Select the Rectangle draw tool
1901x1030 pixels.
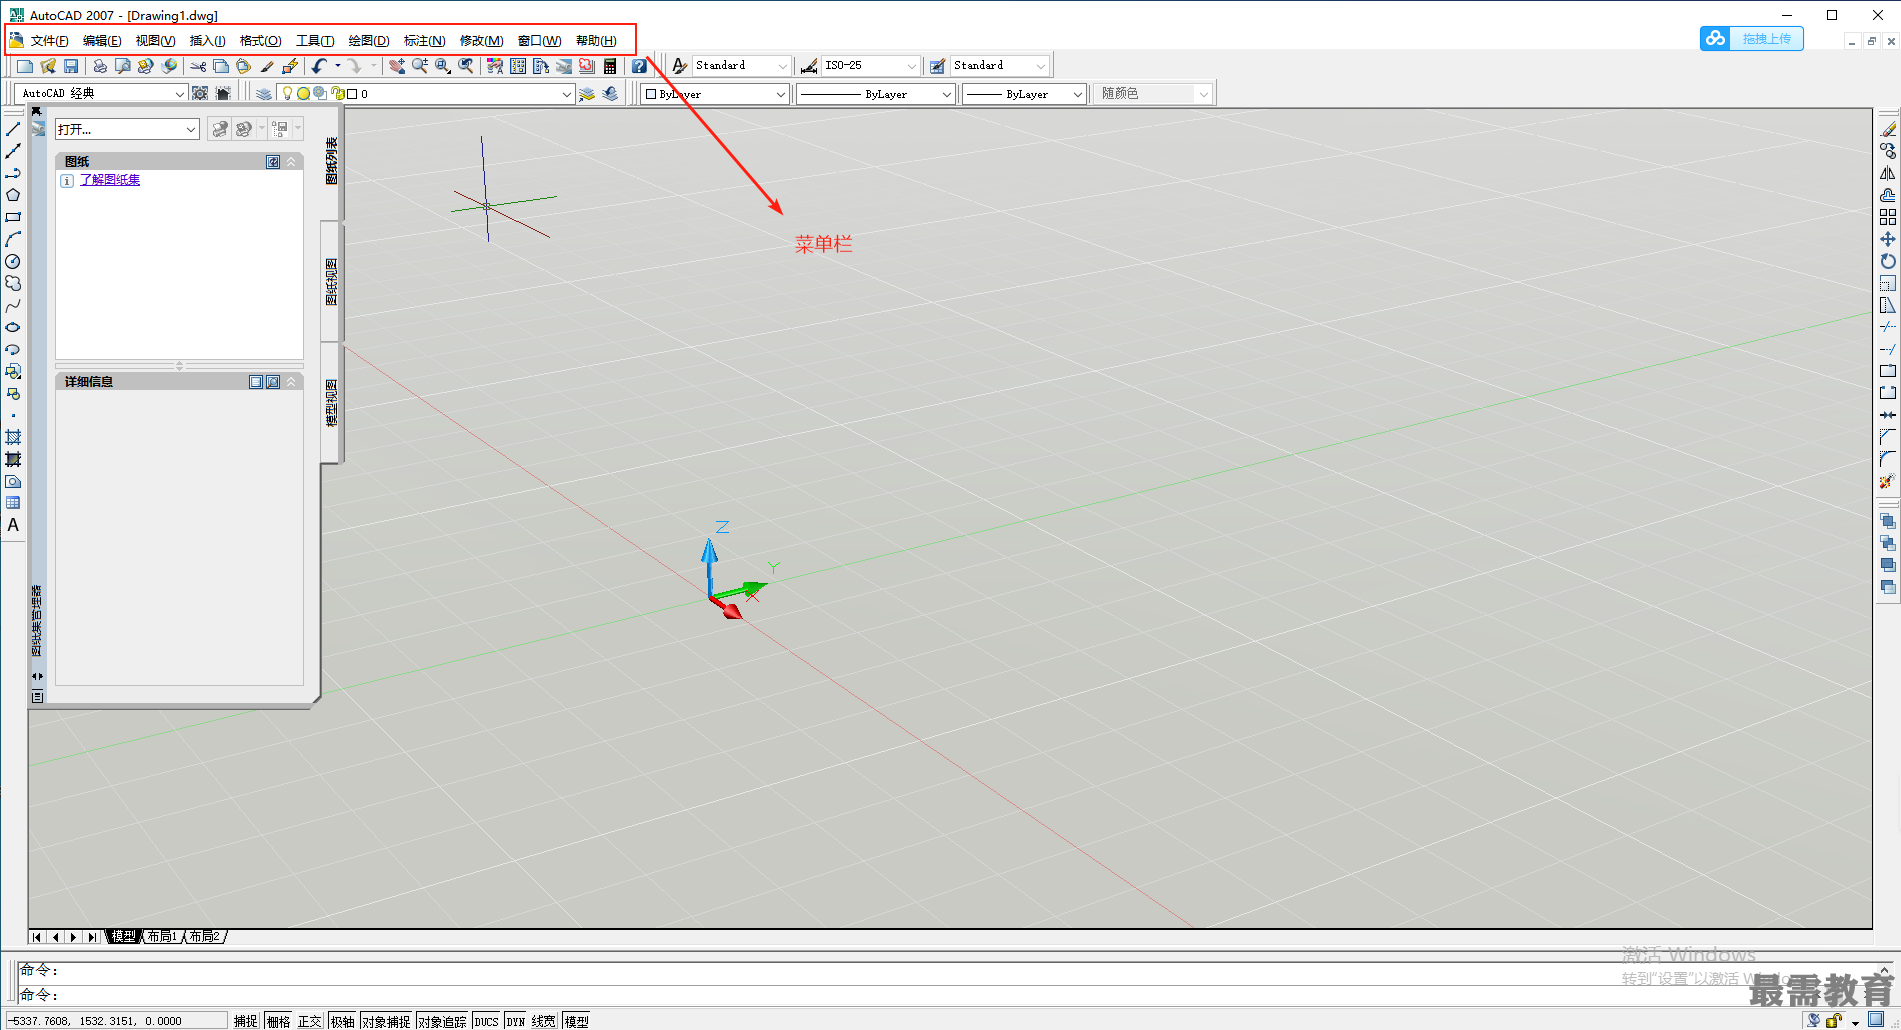click(x=13, y=217)
